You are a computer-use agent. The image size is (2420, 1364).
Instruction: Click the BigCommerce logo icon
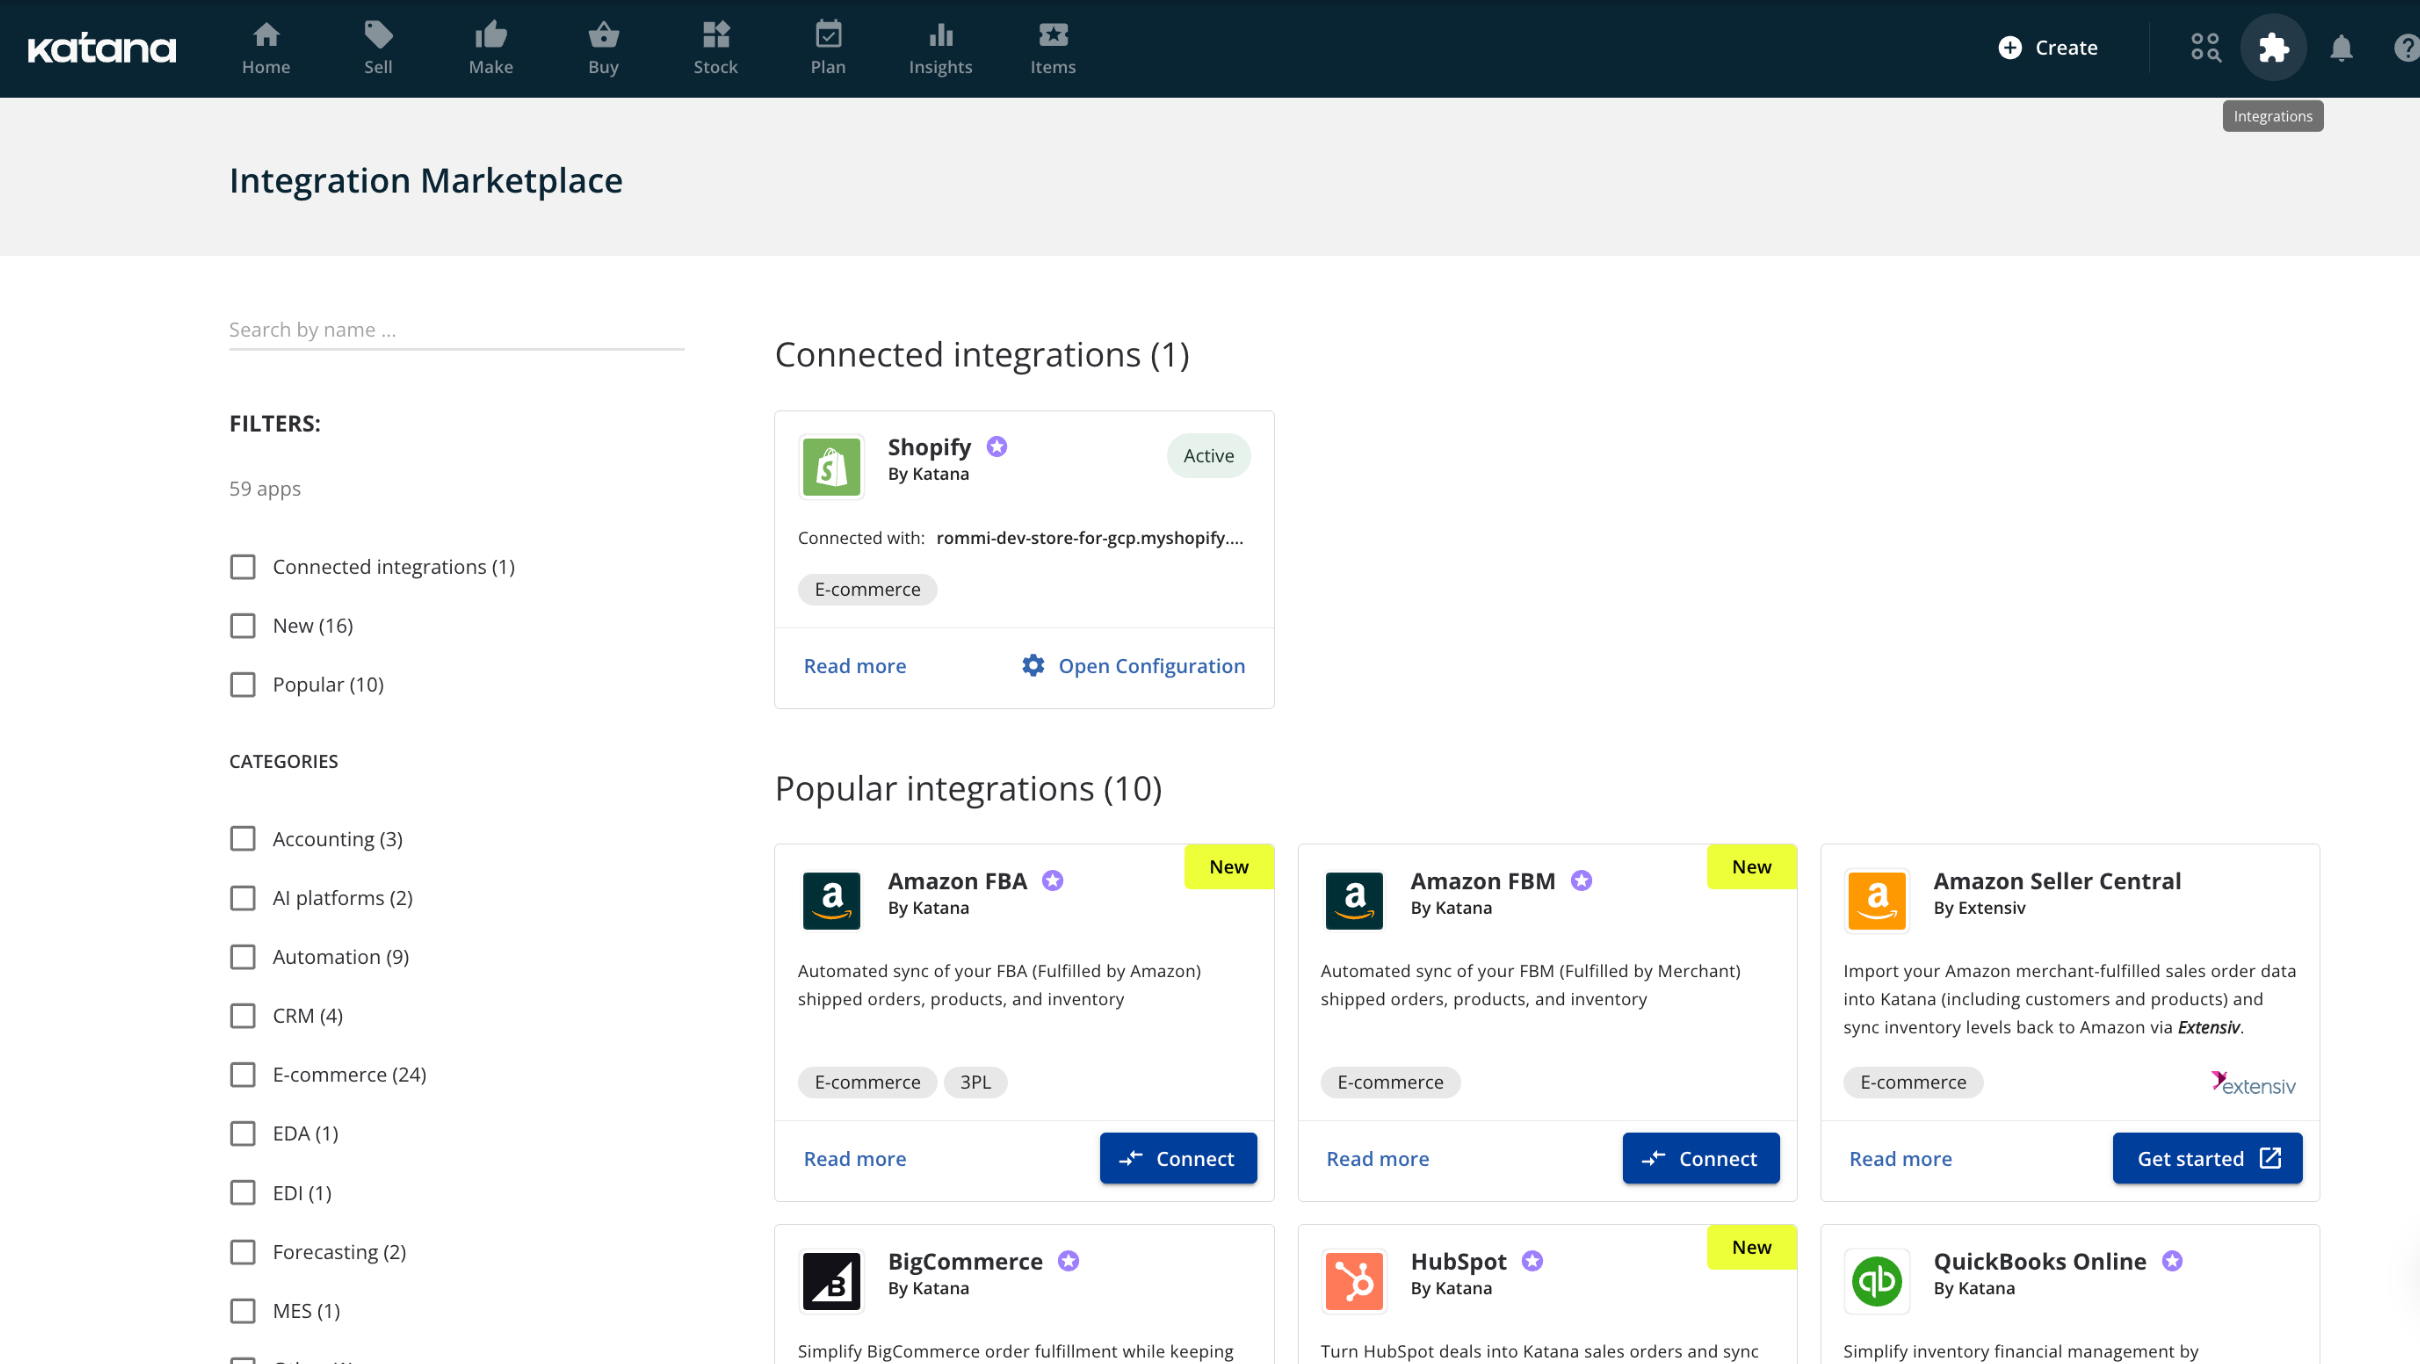click(x=831, y=1281)
